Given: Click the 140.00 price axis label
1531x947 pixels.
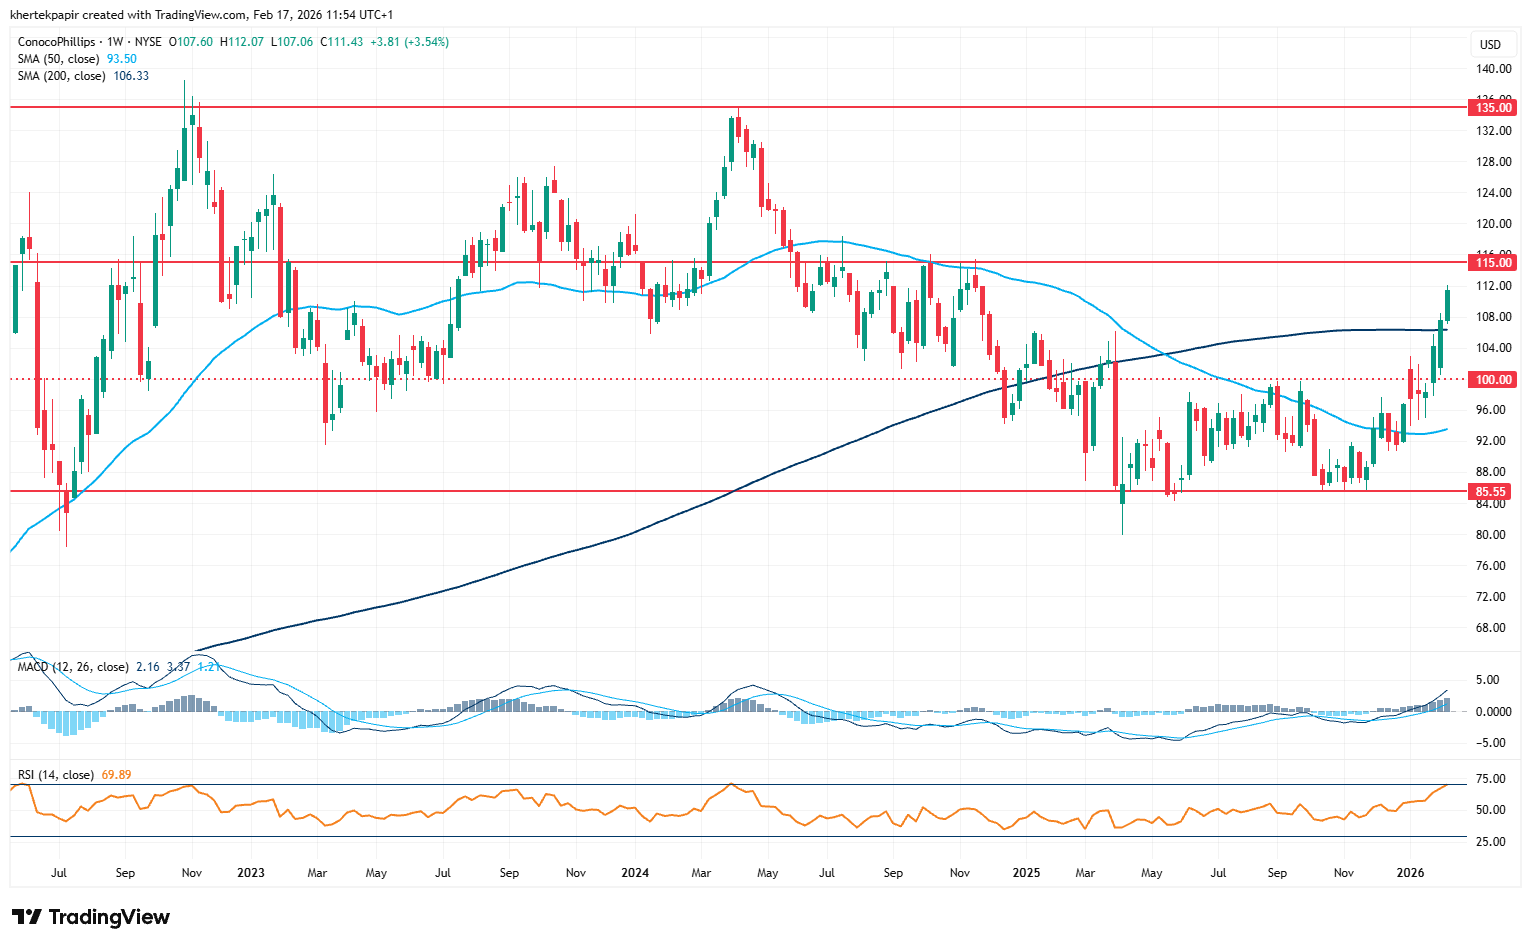Looking at the screenshot, I should [x=1494, y=69].
